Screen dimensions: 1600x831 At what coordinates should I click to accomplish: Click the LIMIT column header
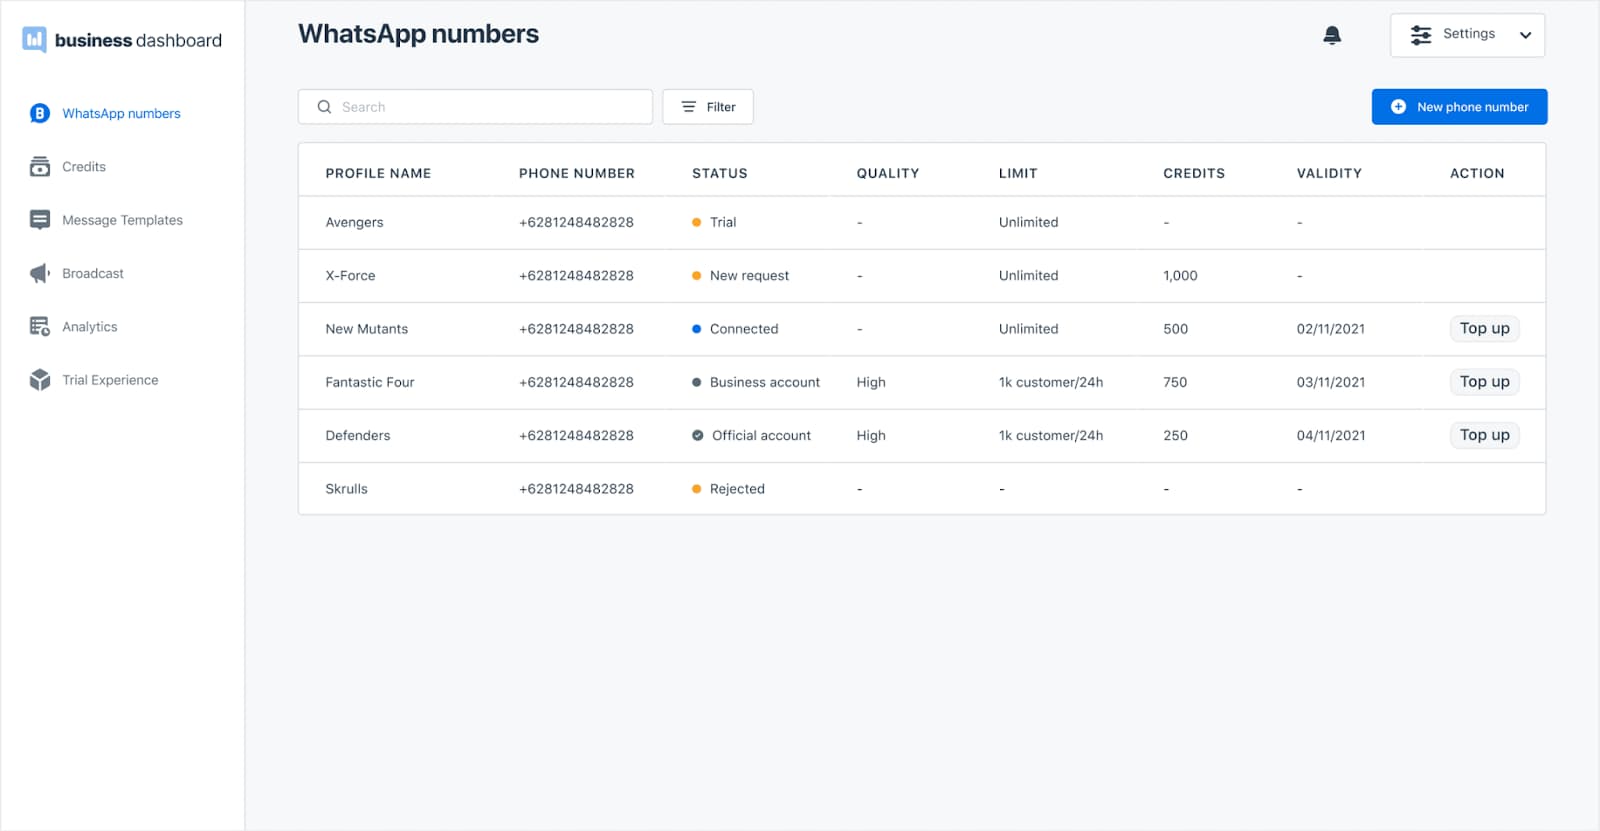[x=1018, y=173]
